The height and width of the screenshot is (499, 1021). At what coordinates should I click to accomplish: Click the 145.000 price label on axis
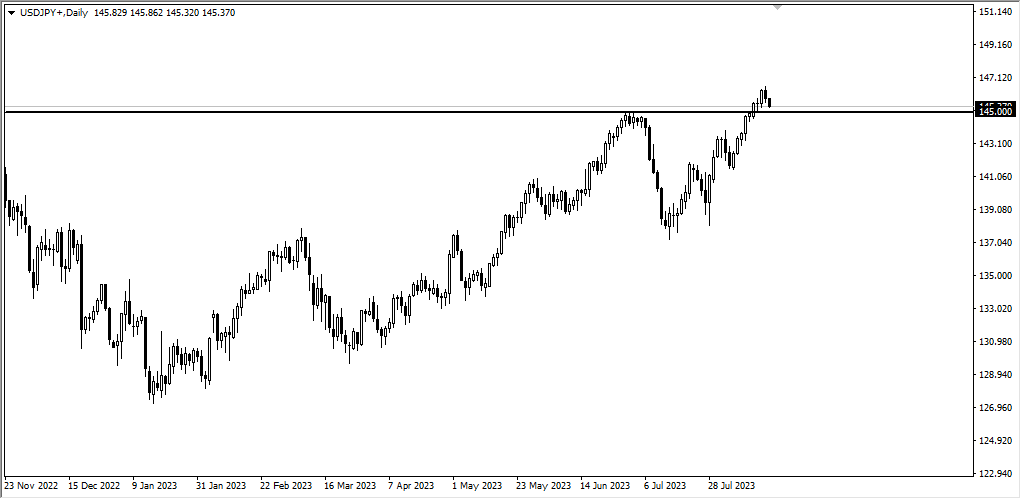click(x=996, y=112)
